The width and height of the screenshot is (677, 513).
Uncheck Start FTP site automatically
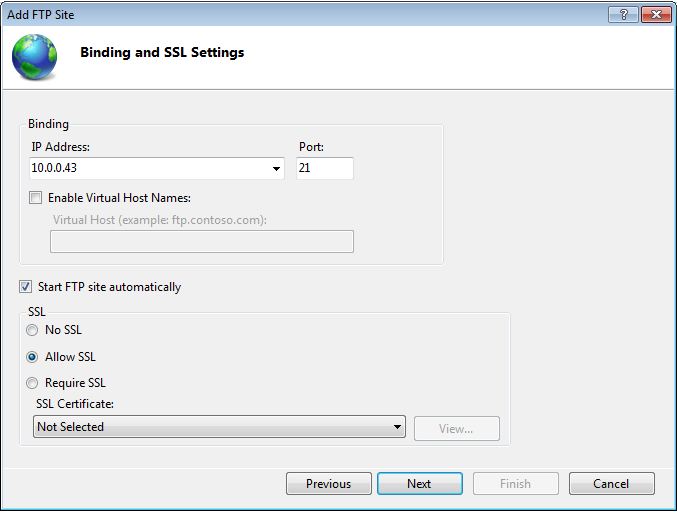[25, 287]
